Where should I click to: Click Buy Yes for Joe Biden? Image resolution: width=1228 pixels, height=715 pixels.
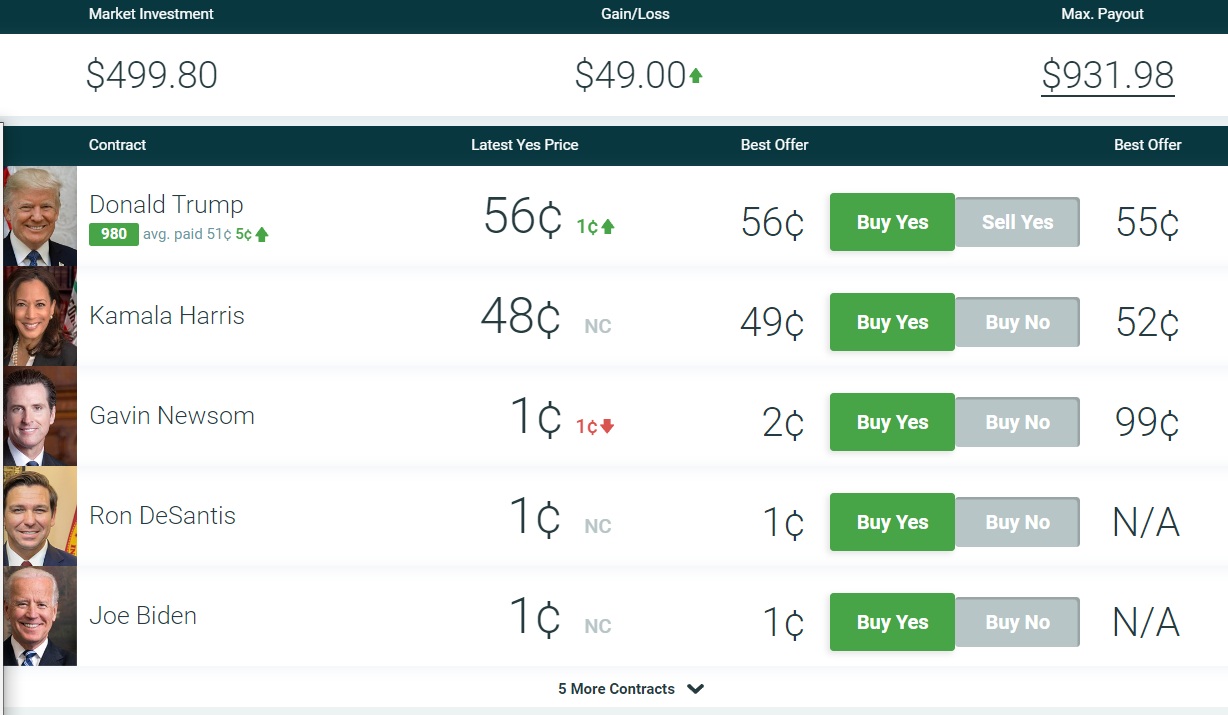click(892, 622)
